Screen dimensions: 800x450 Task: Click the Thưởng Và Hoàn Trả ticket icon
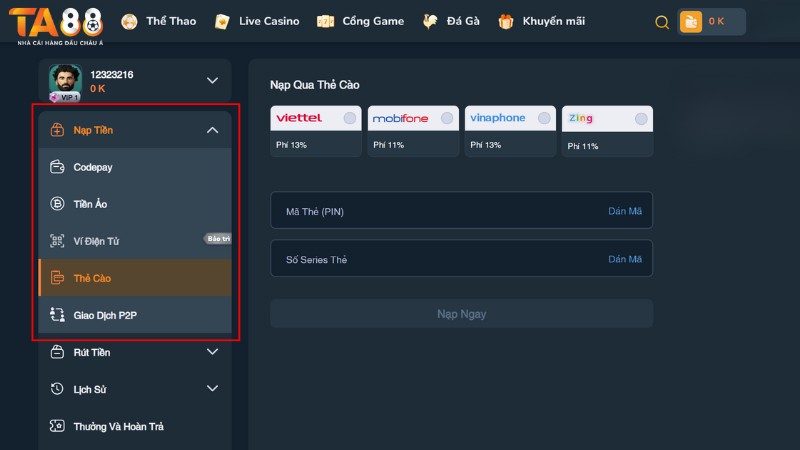click(57, 426)
